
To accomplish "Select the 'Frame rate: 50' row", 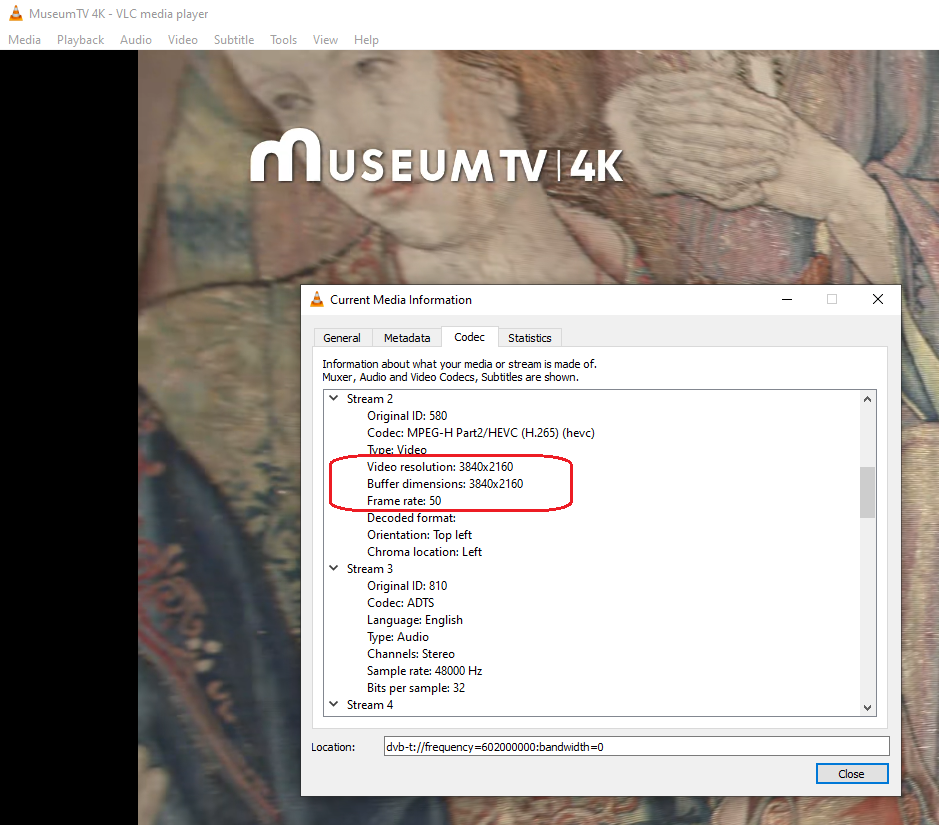I will coord(404,501).
